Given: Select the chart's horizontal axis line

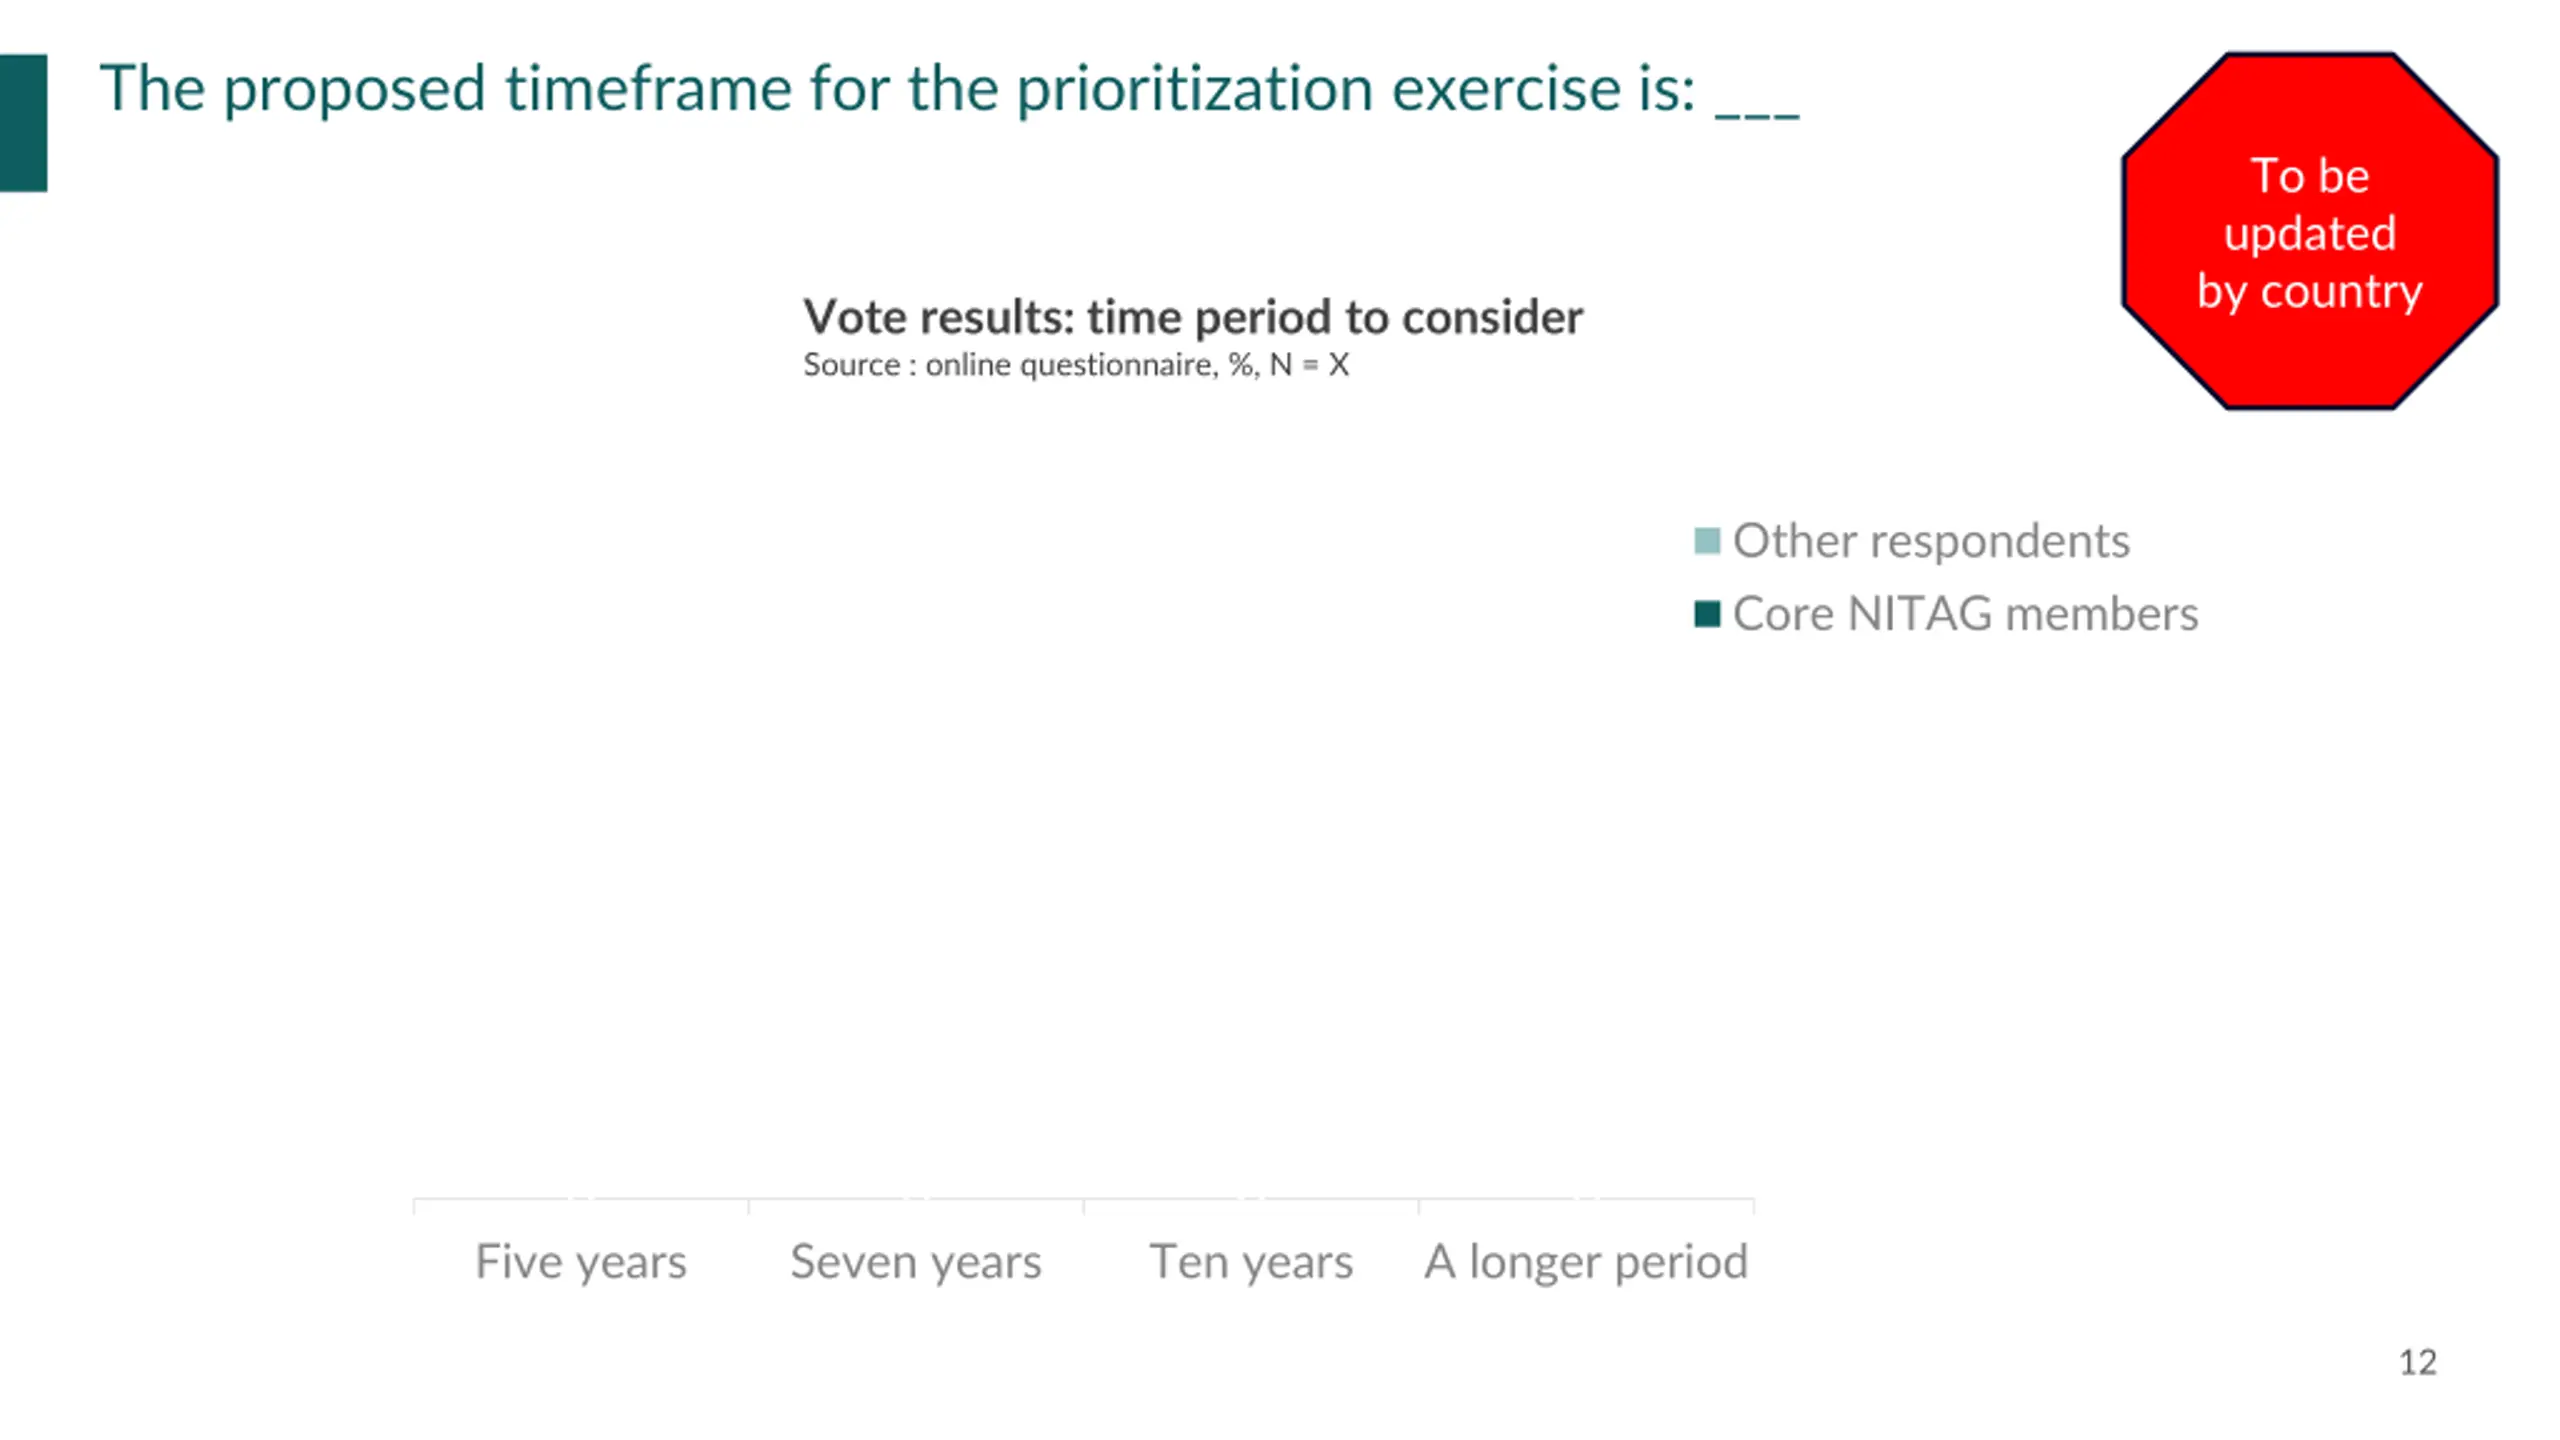Looking at the screenshot, I should click(x=1084, y=1198).
